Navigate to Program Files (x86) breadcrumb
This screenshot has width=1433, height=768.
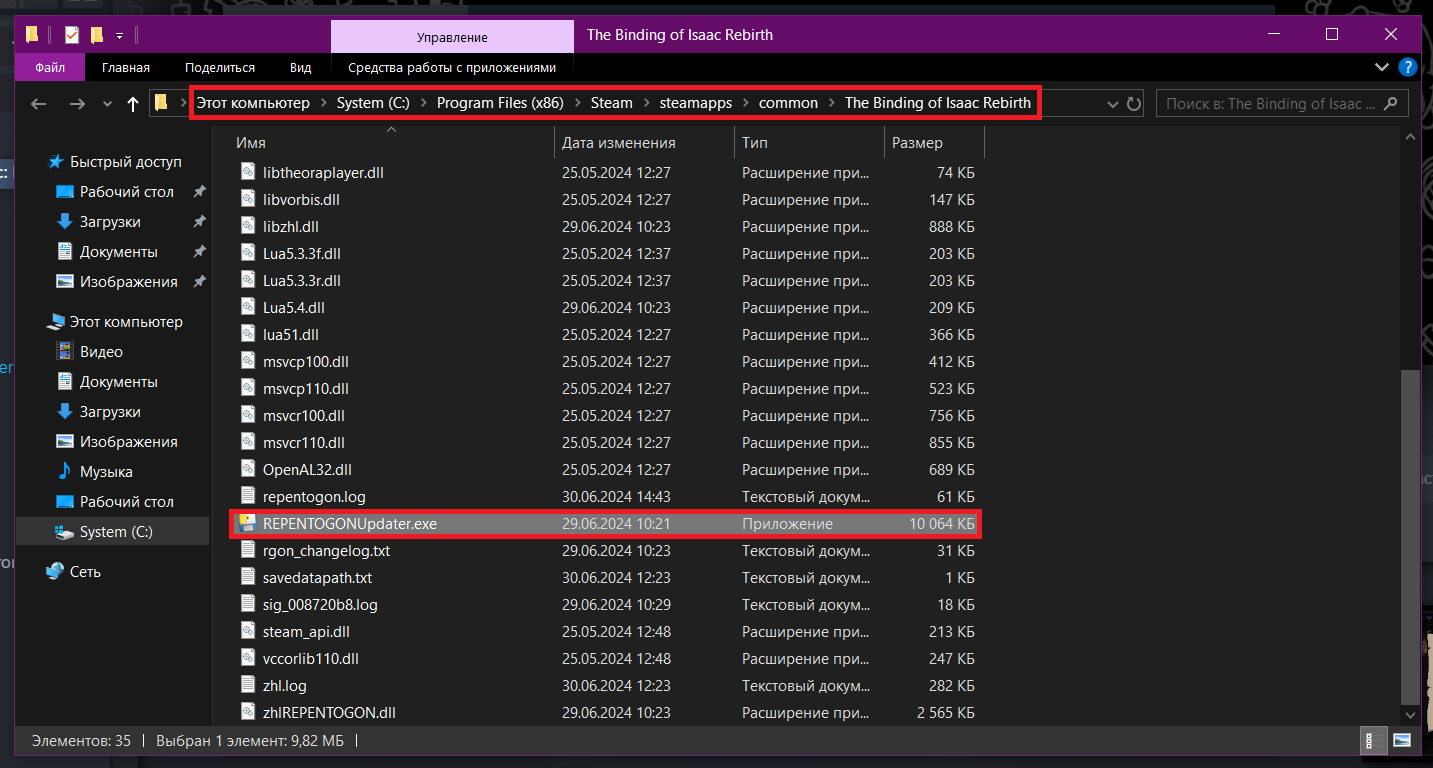[501, 103]
